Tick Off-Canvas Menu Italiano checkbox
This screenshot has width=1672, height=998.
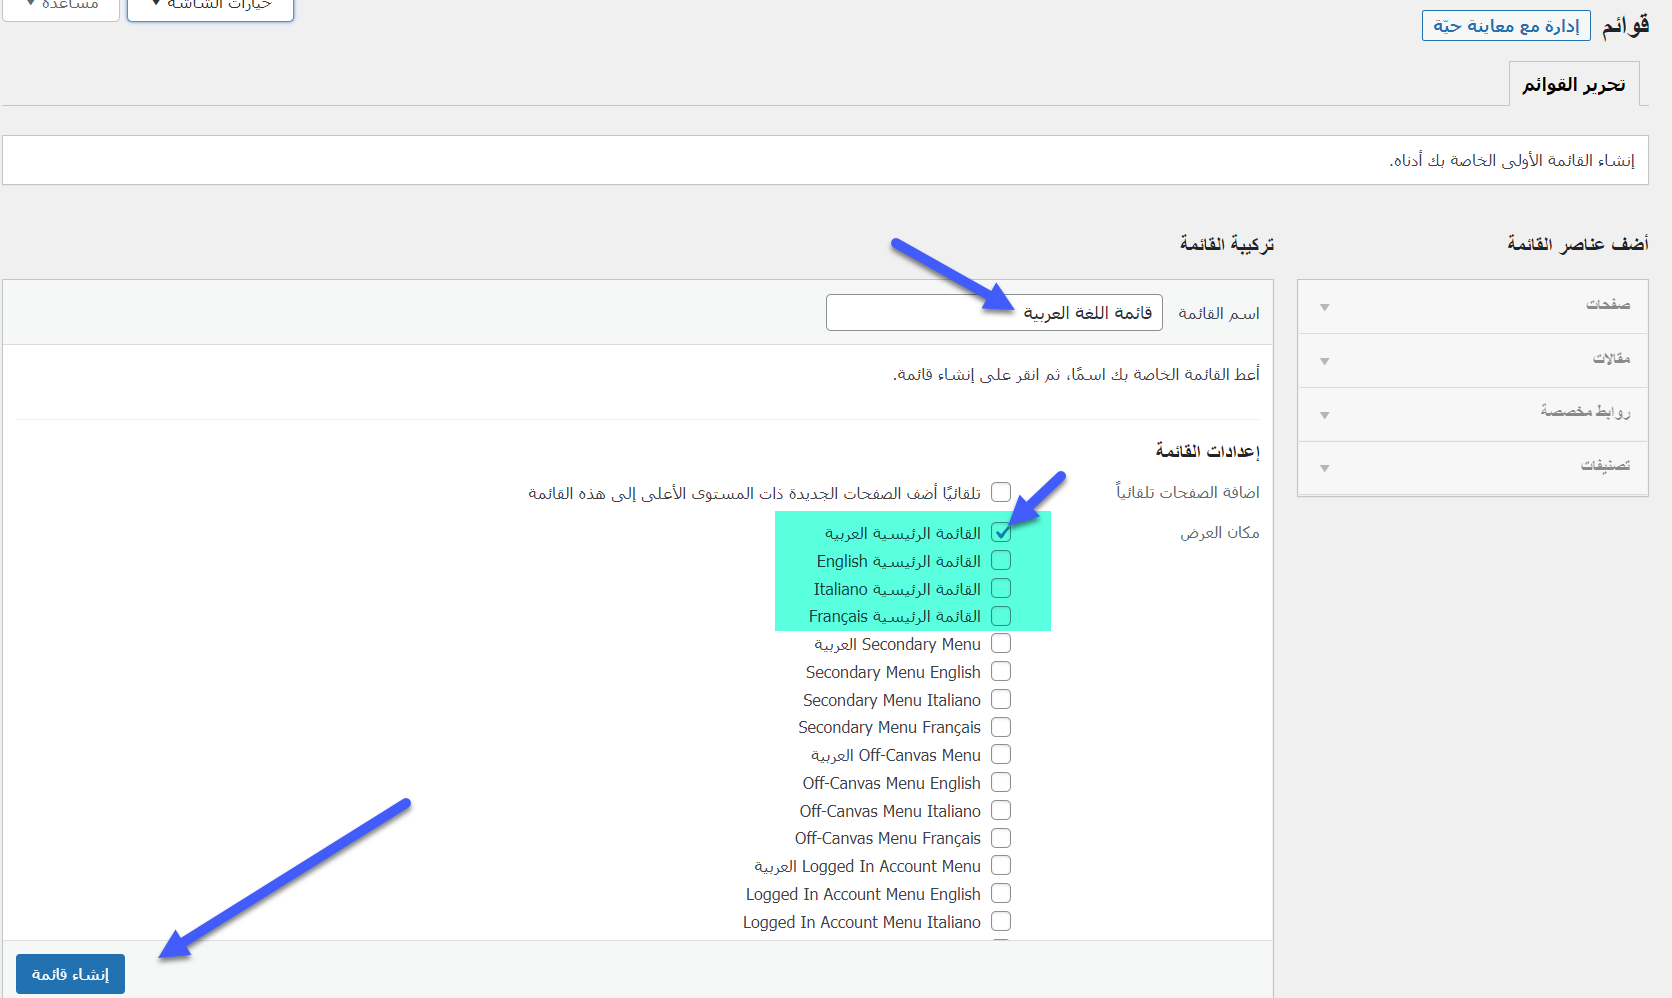1001,811
